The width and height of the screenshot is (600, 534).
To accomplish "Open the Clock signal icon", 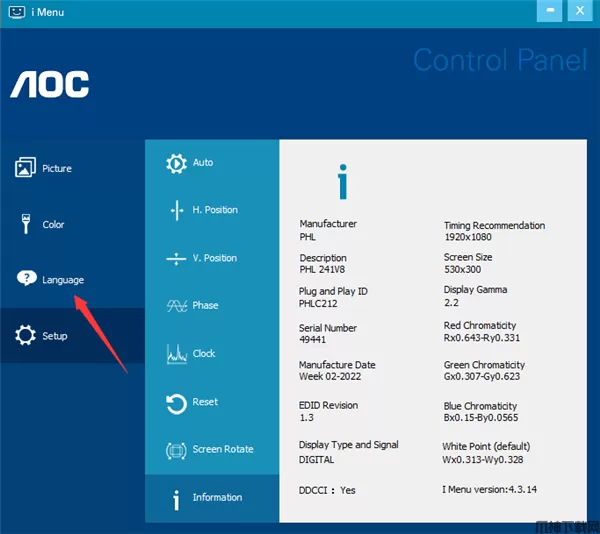I will pyautogui.click(x=176, y=354).
